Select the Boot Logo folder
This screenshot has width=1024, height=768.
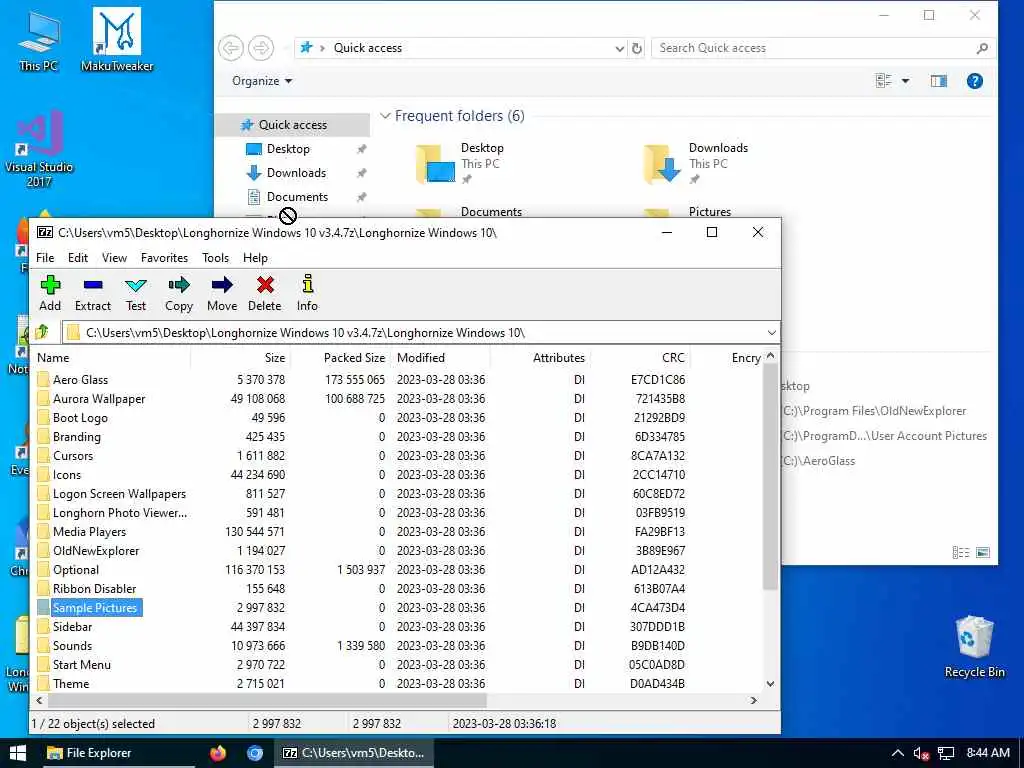pyautogui.click(x=80, y=418)
